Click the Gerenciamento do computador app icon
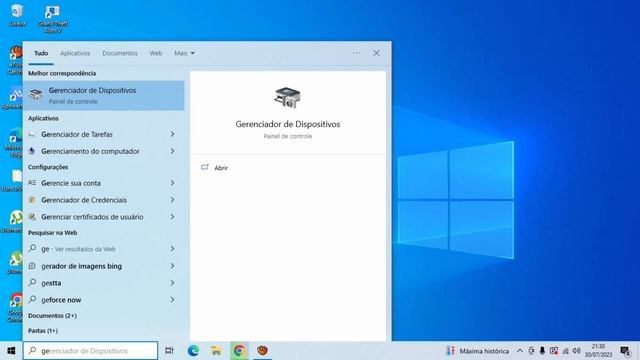The image size is (640, 360). tap(32, 151)
